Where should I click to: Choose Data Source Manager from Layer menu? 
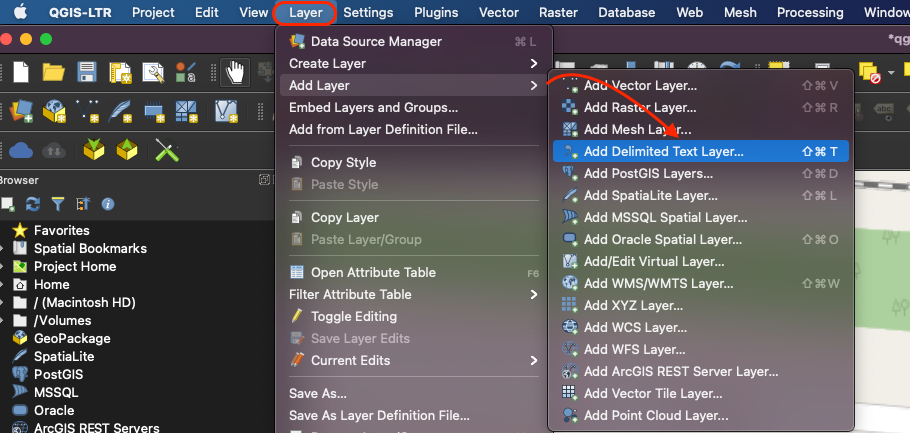coord(414,41)
